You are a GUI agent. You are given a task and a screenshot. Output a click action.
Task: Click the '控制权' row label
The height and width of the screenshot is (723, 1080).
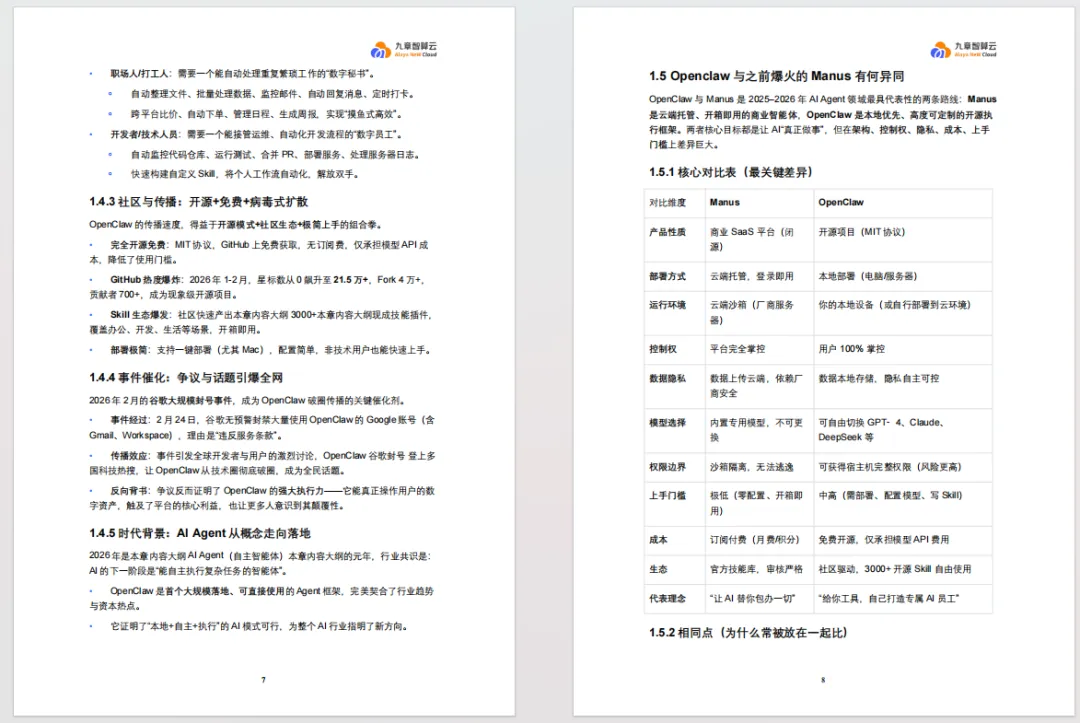point(663,349)
